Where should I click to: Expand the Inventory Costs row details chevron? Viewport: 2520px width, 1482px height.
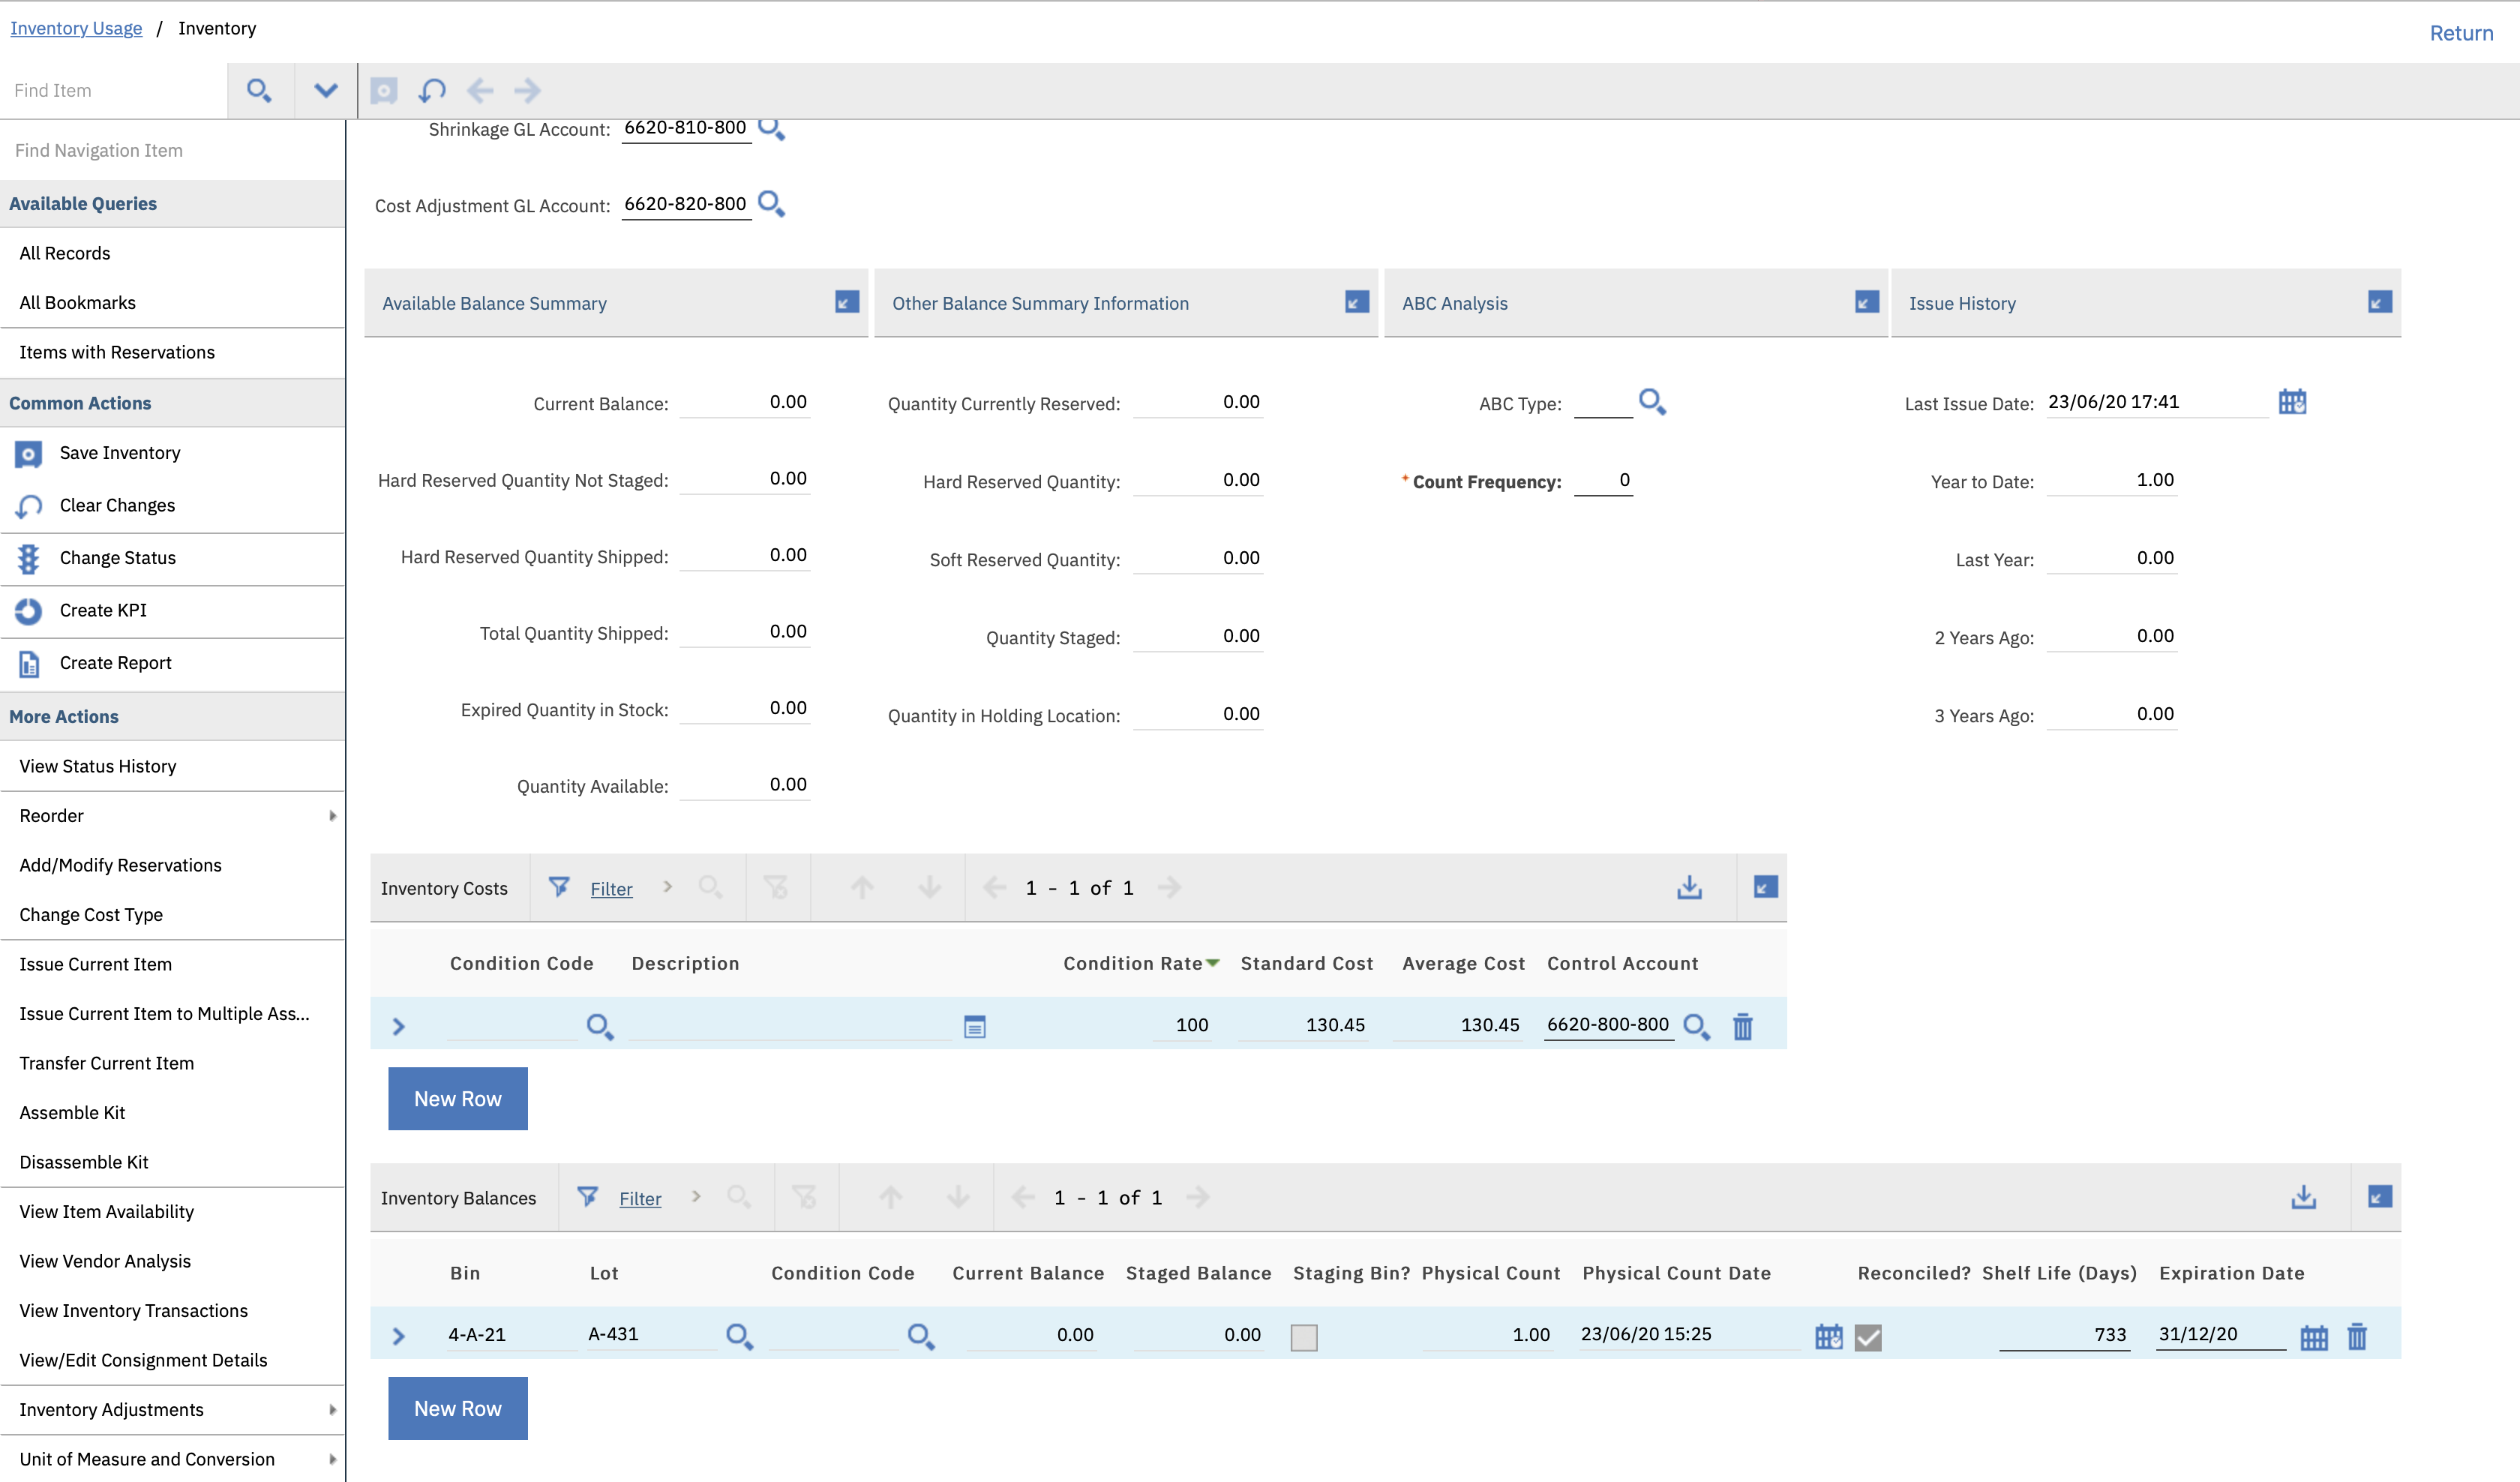click(399, 1026)
